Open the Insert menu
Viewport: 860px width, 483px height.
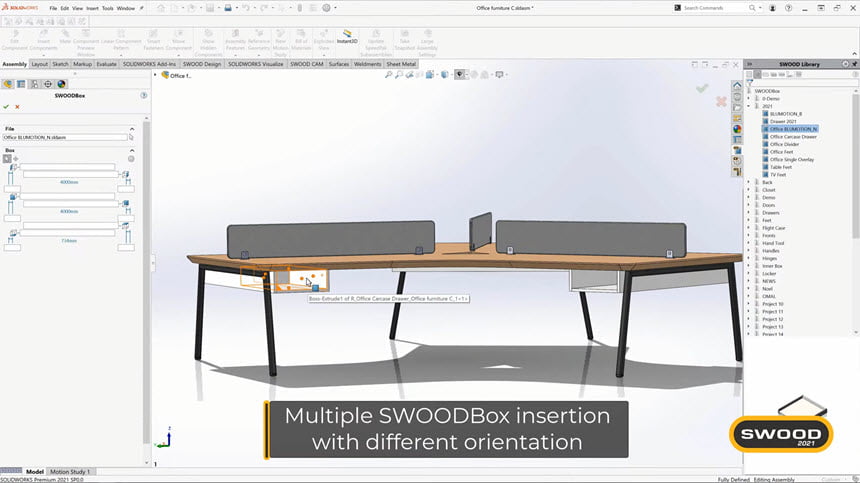(x=92, y=8)
